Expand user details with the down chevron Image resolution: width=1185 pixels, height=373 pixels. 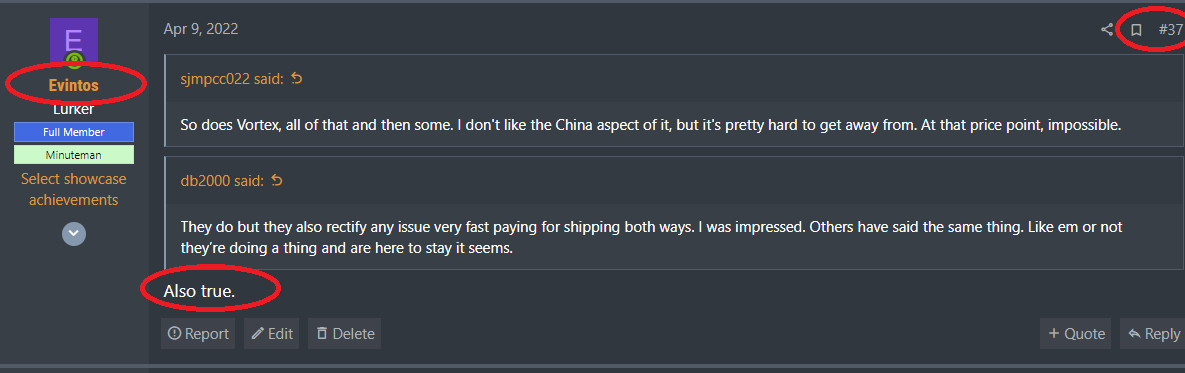tap(73, 233)
